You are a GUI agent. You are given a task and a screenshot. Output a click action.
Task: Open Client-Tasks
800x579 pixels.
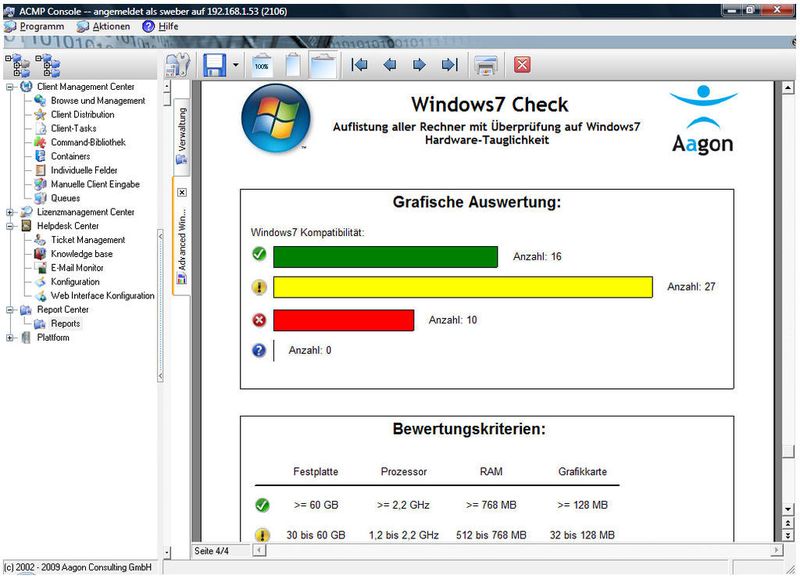(x=73, y=129)
